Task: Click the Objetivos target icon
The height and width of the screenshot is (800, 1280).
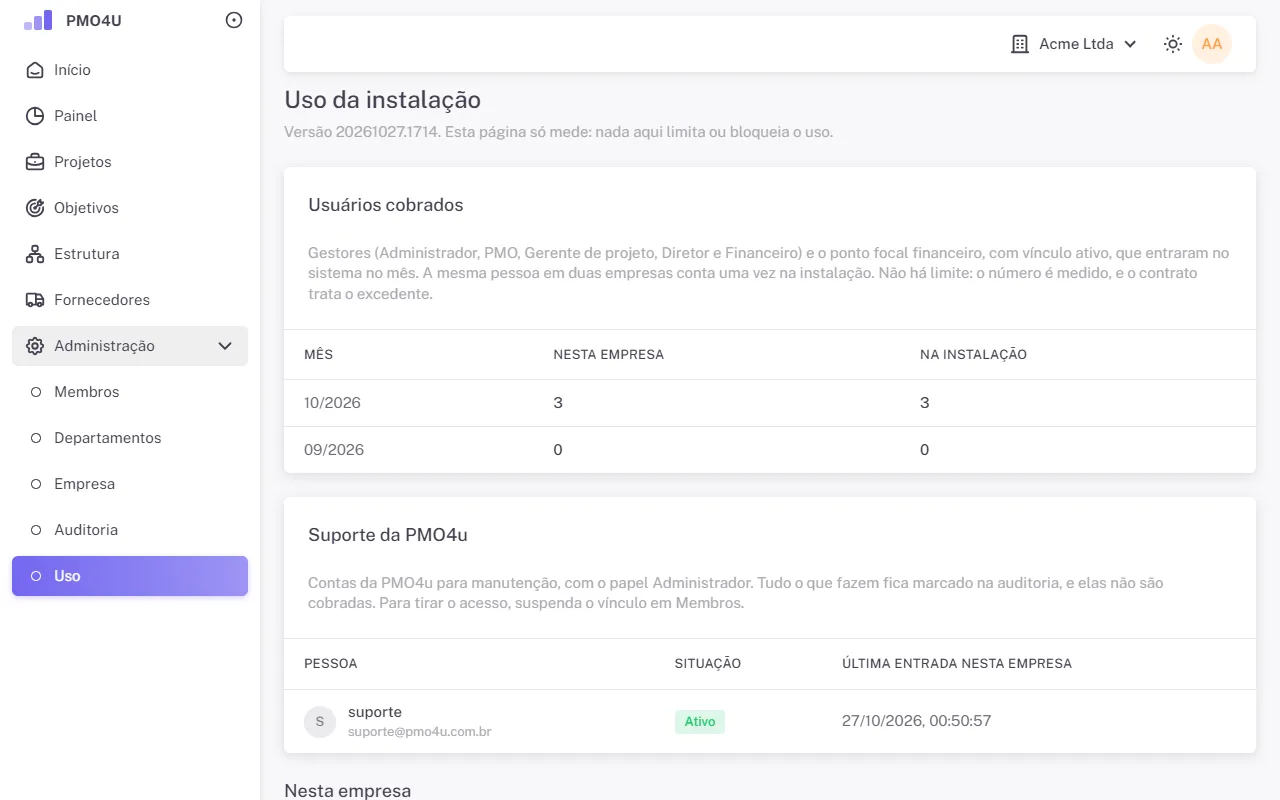Action: pos(35,208)
